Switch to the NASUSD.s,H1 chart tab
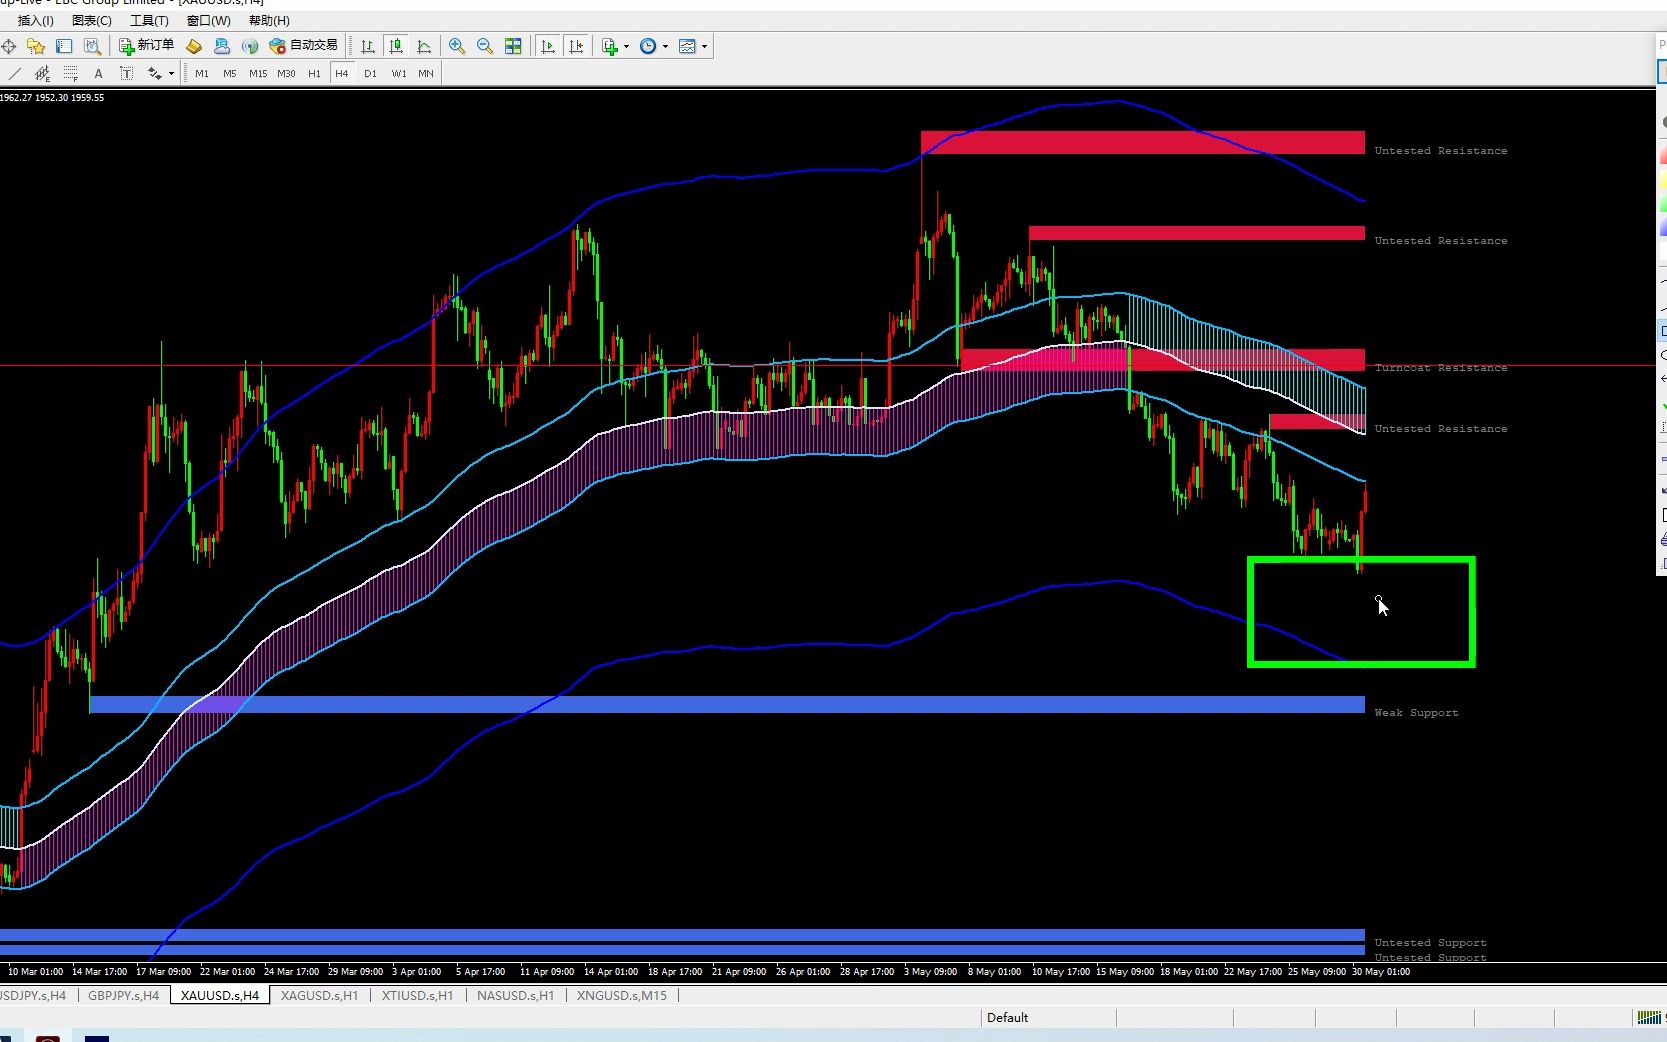1667x1042 pixels. tap(515, 995)
